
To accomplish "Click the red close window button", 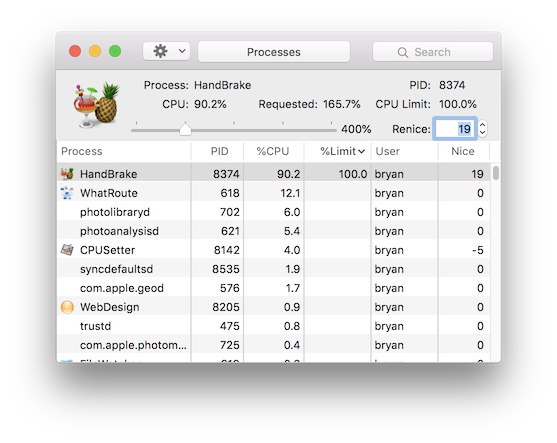I will click(x=75, y=51).
